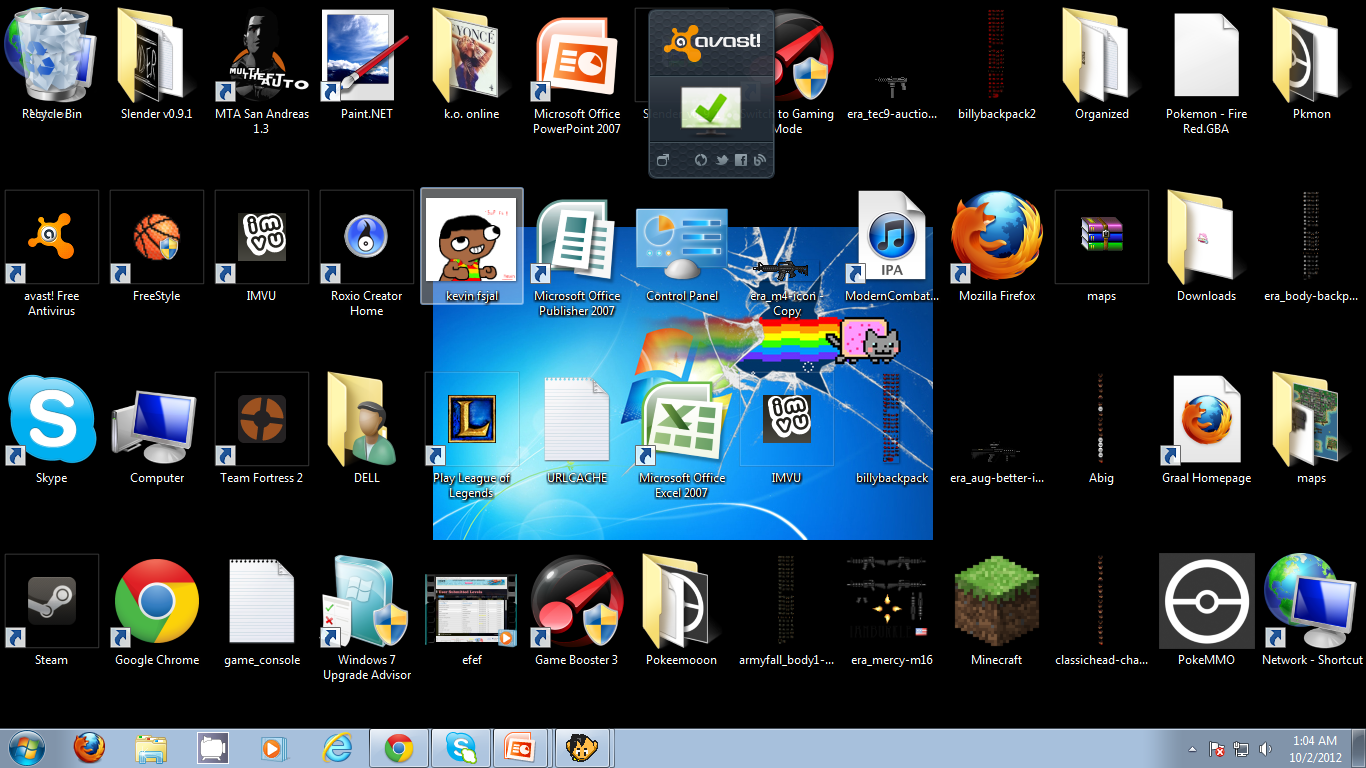This screenshot has width=1366, height=768.
Task: Switch to Chrome on the taskbar
Action: (399, 748)
